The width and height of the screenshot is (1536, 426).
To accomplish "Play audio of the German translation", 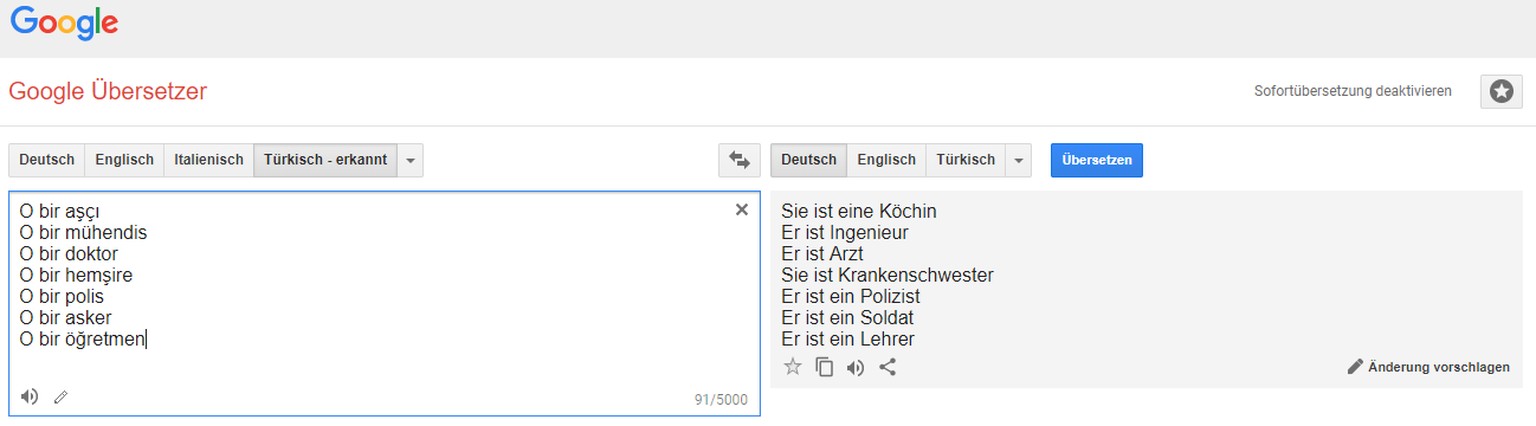I will [855, 367].
